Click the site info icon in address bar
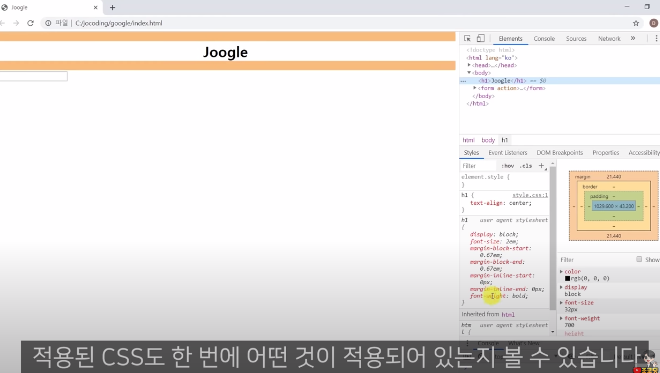 coord(48,23)
